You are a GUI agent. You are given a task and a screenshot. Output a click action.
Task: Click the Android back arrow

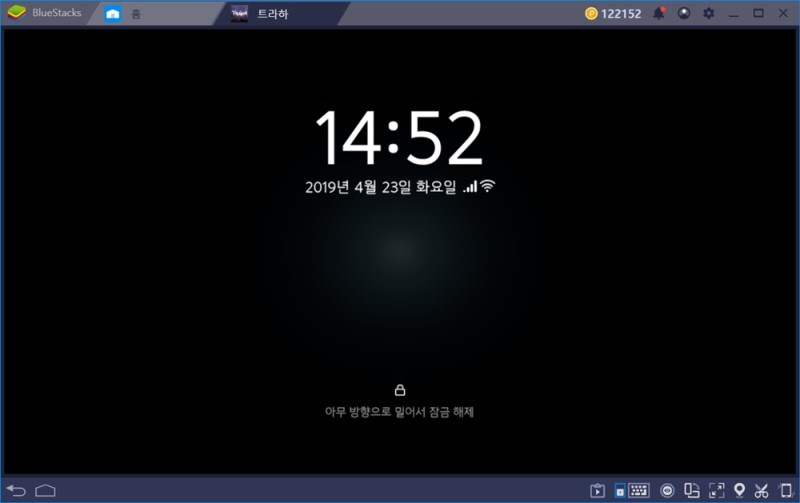[x=16, y=490]
